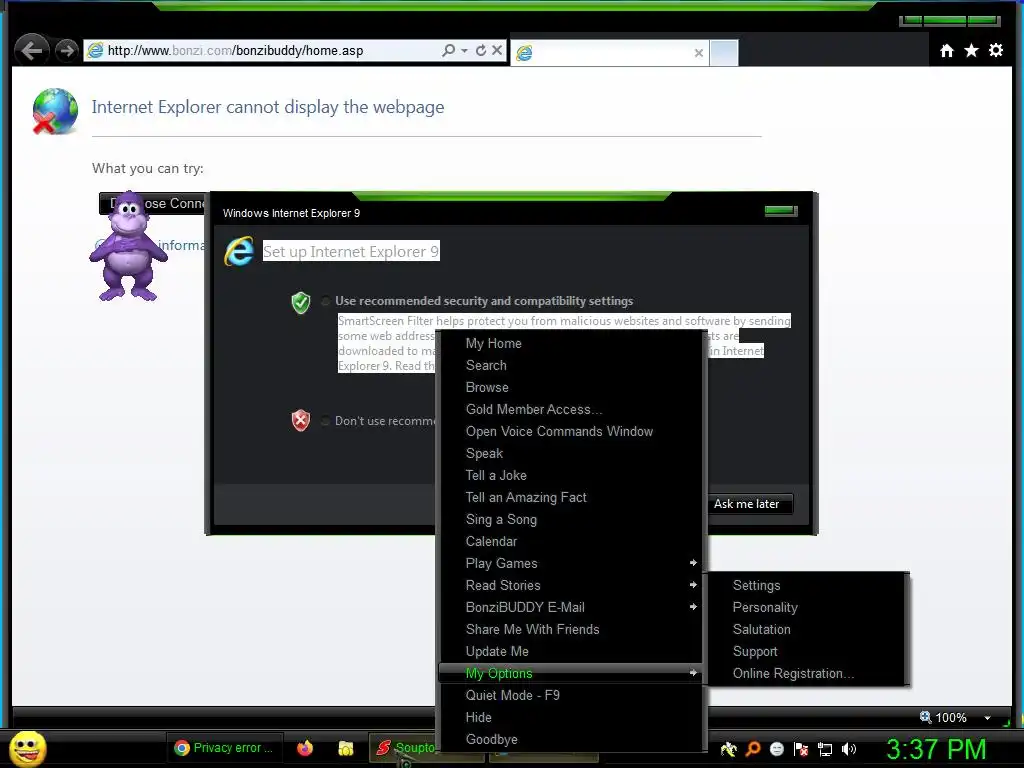Open Favorites star icon
This screenshot has width=1024, height=768.
coord(971,50)
